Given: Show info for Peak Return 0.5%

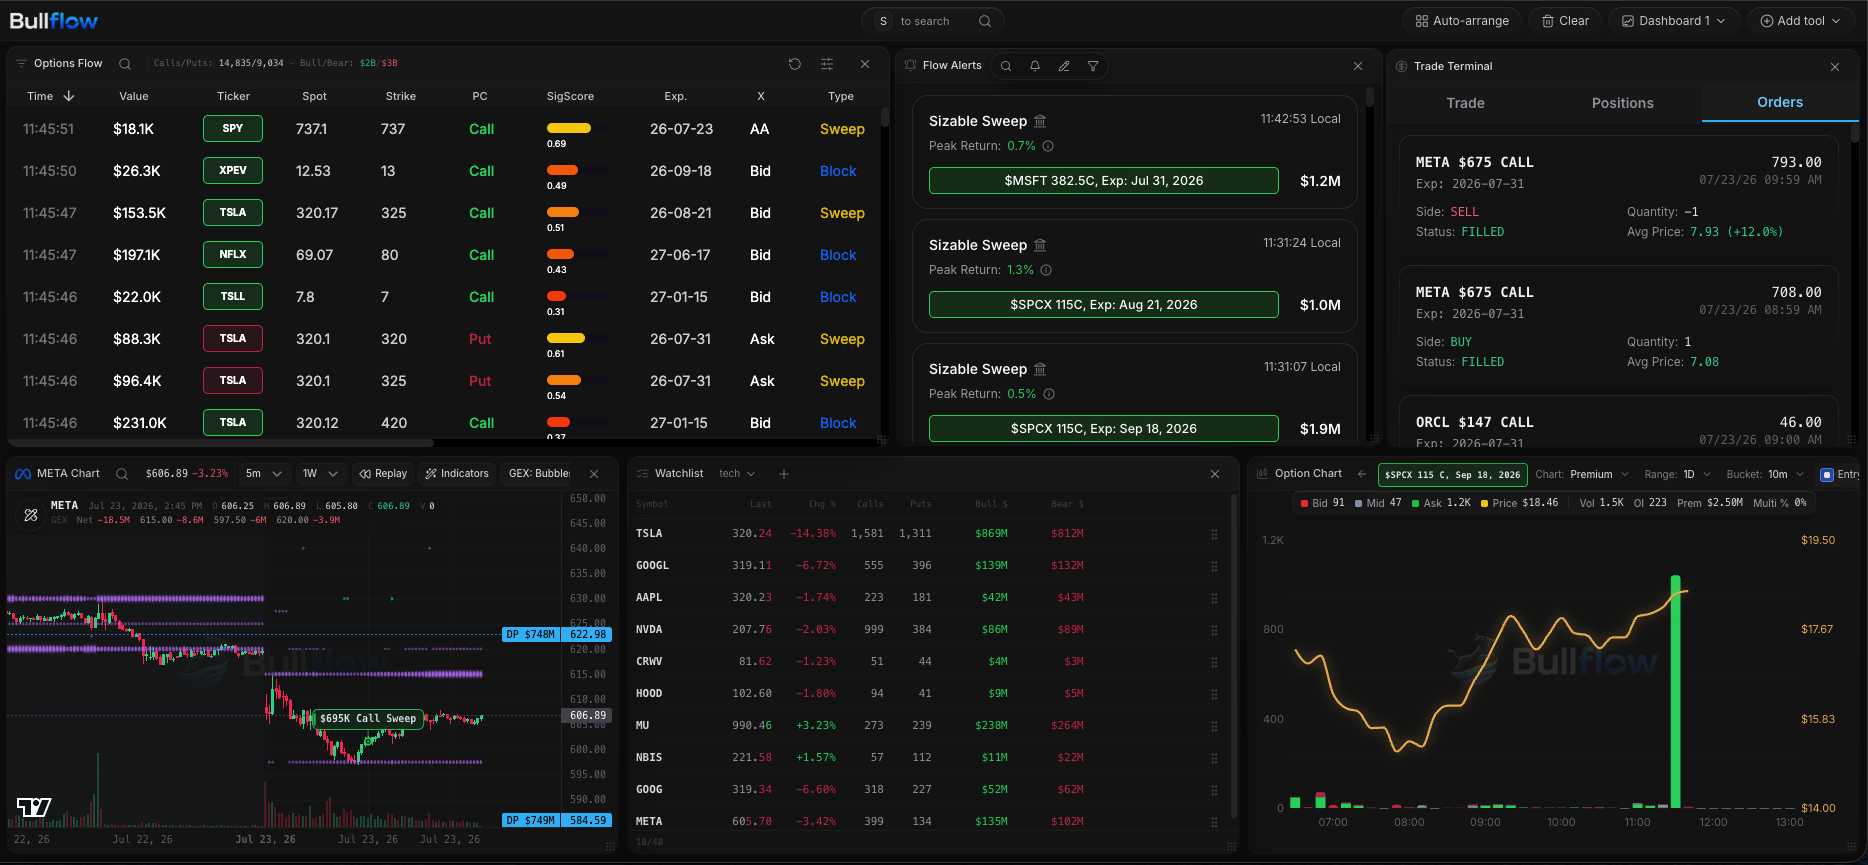Looking at the screenshot, I should [1049, 394].
